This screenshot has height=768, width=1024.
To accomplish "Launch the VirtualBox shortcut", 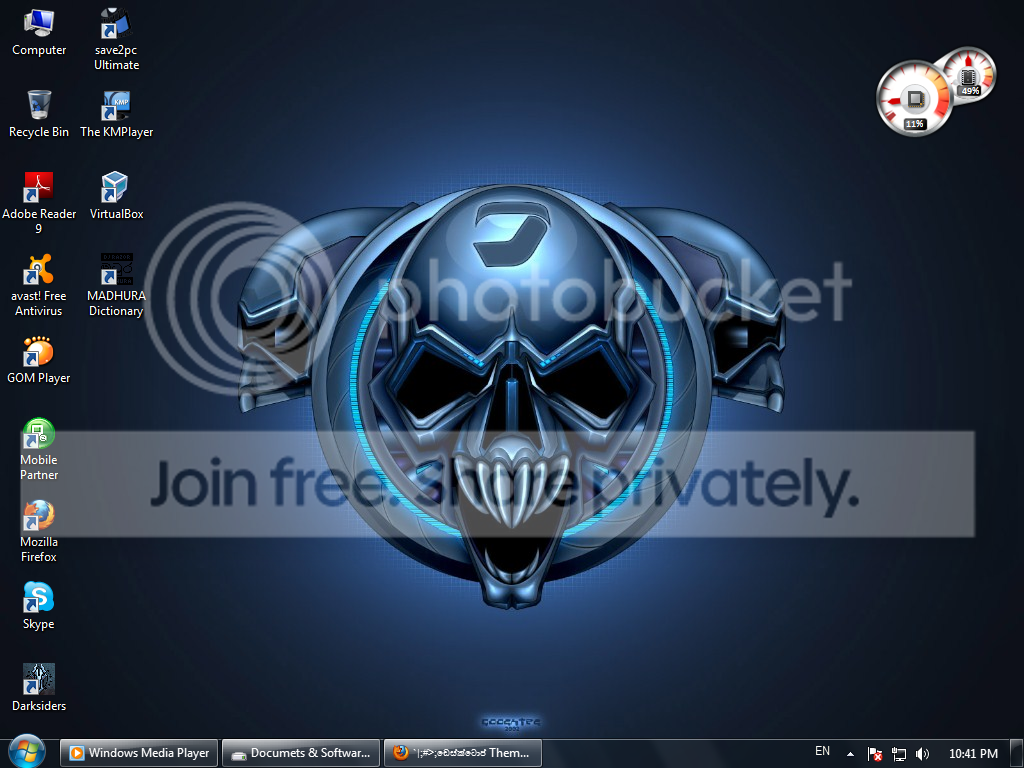I will pos(116,196).
